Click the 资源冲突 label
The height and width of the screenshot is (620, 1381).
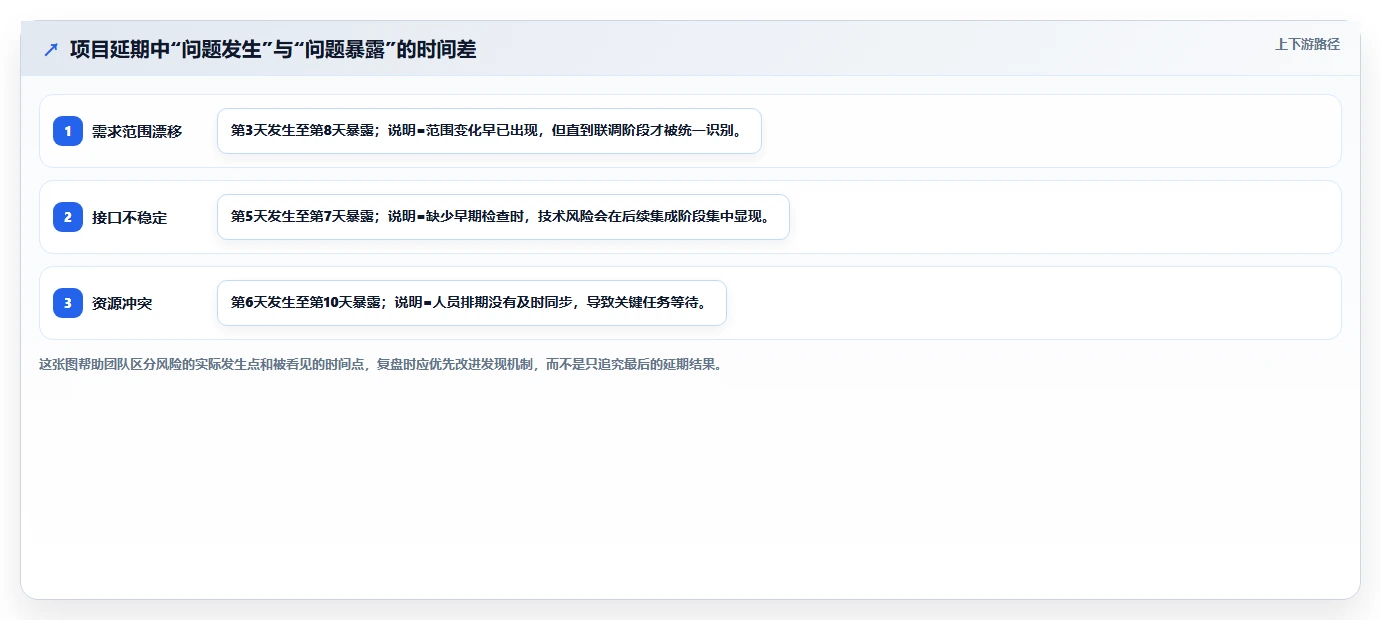click(x=122, y=303)
